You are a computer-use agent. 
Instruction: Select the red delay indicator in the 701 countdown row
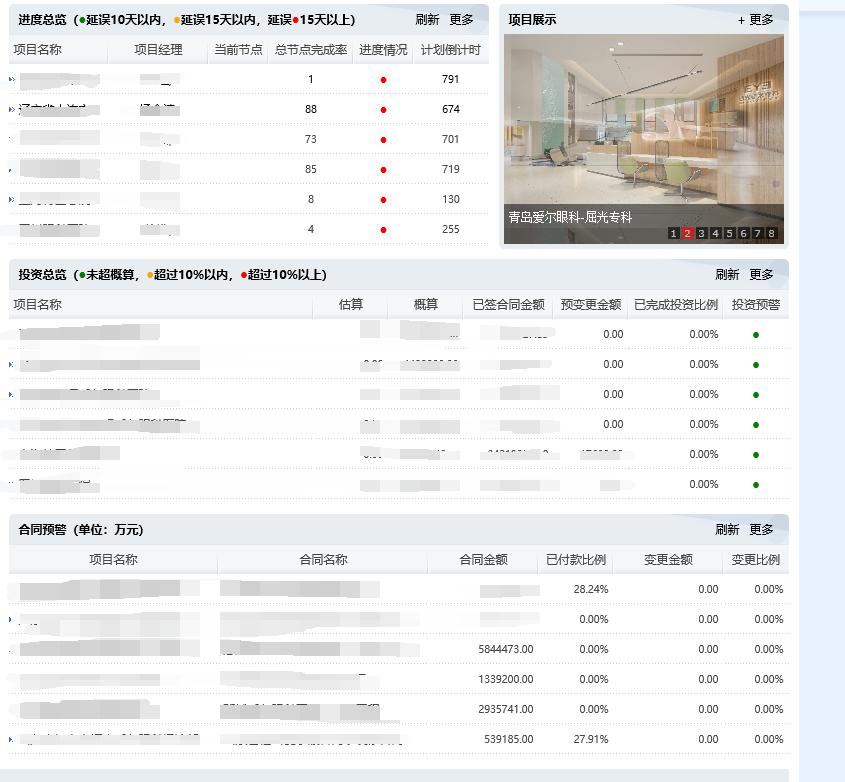(383, 140)
